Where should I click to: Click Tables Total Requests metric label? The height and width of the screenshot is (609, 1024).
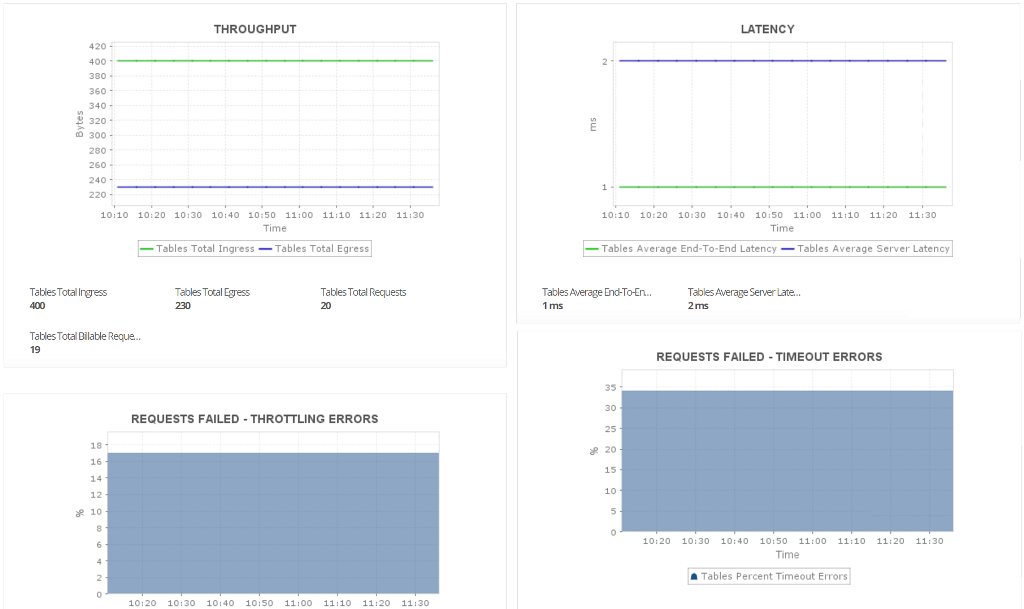tap(363, 292)
